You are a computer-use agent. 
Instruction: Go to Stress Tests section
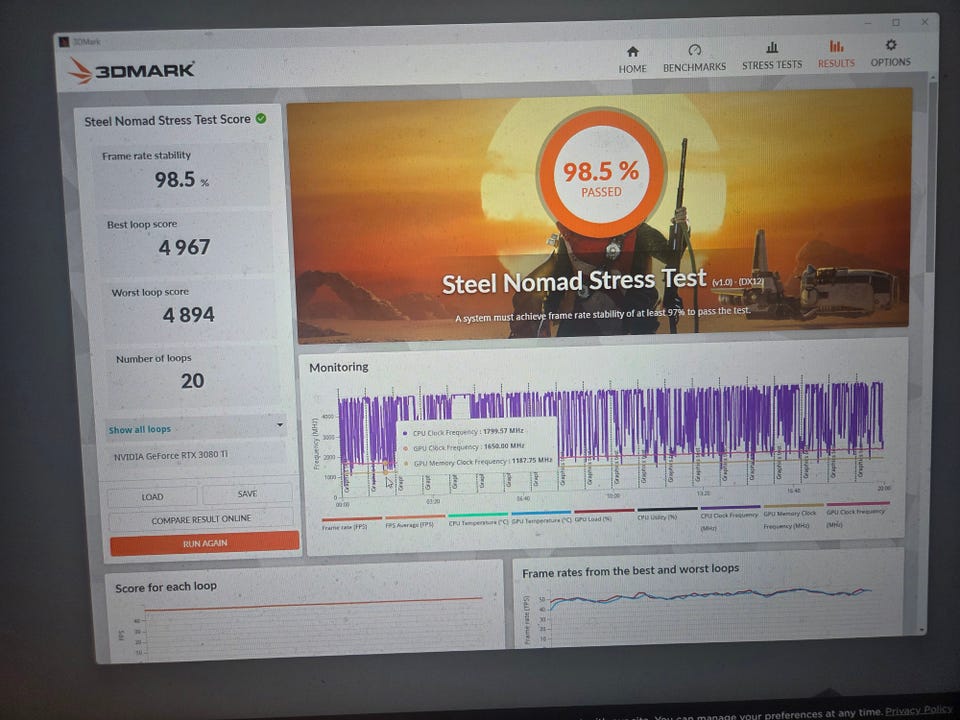[771, 56]
